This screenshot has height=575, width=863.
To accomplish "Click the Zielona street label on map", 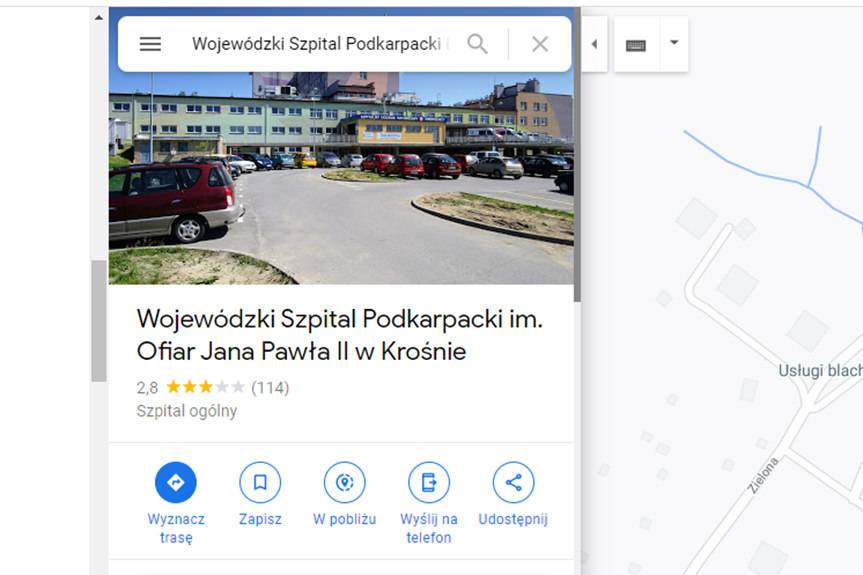I will [763, 475].
